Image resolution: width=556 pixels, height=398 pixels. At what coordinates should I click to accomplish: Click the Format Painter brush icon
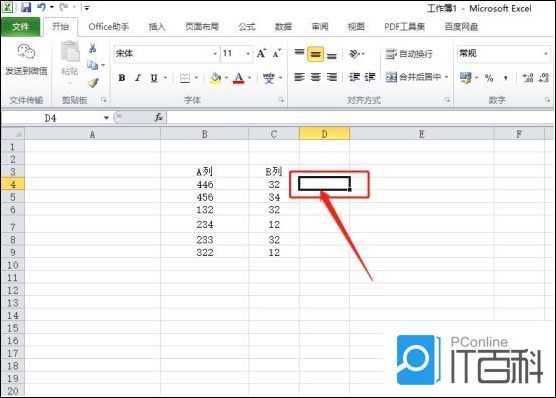93,83
